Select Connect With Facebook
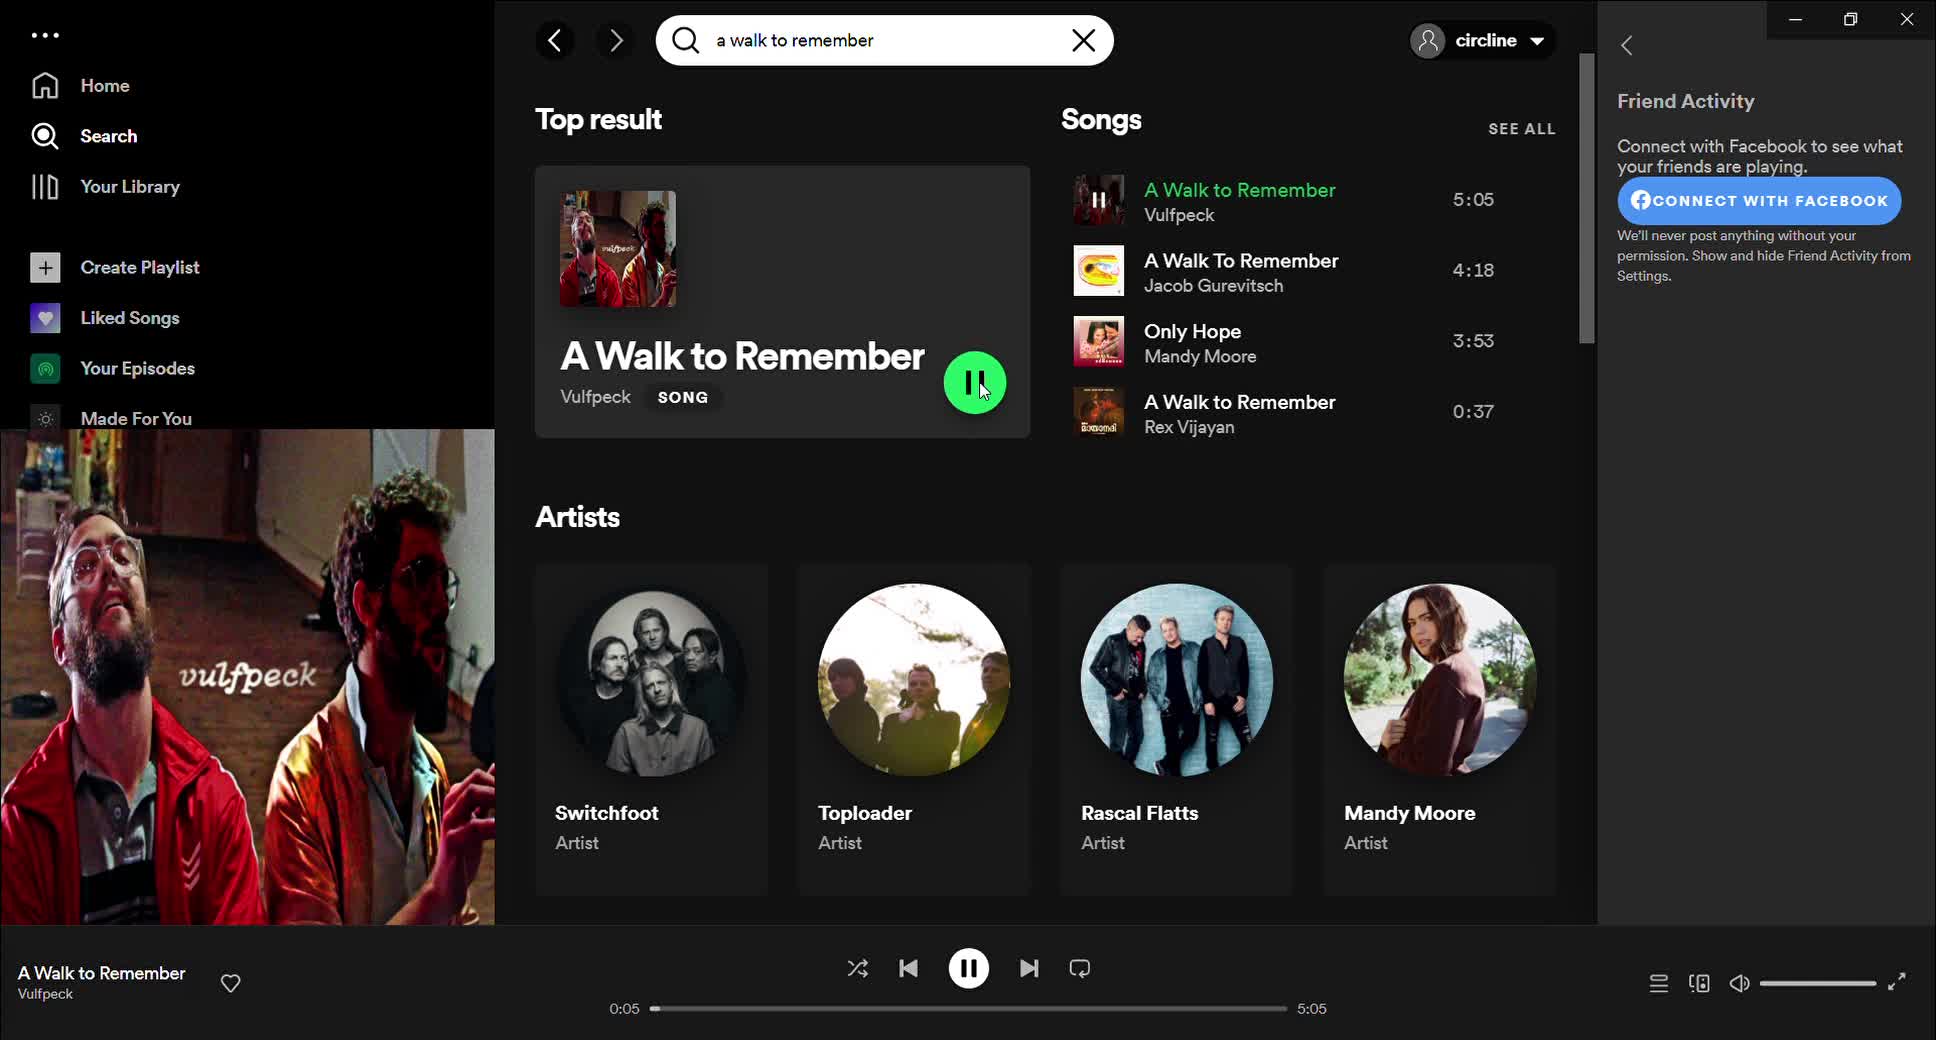The image size is (1936, 1040). (x=1758, y=200)
